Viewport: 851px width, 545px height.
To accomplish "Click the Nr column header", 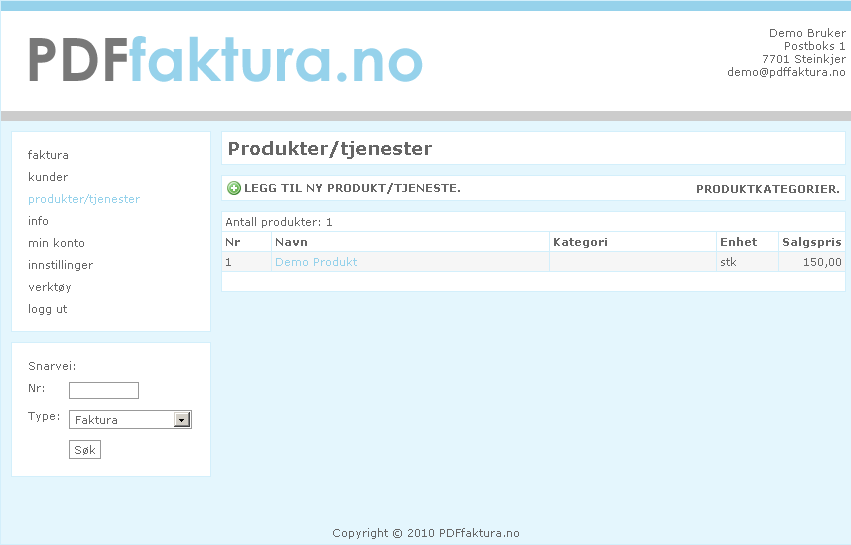I will click(x=246, y=242).
